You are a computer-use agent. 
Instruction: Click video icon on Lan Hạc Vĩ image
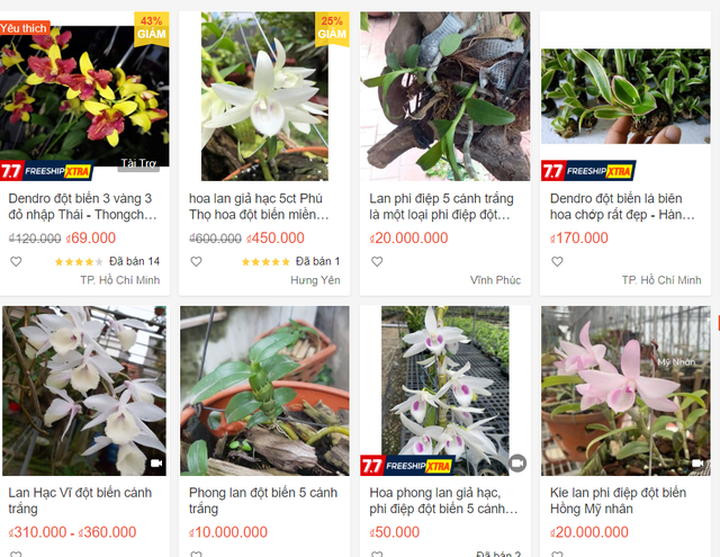(157, 463)
